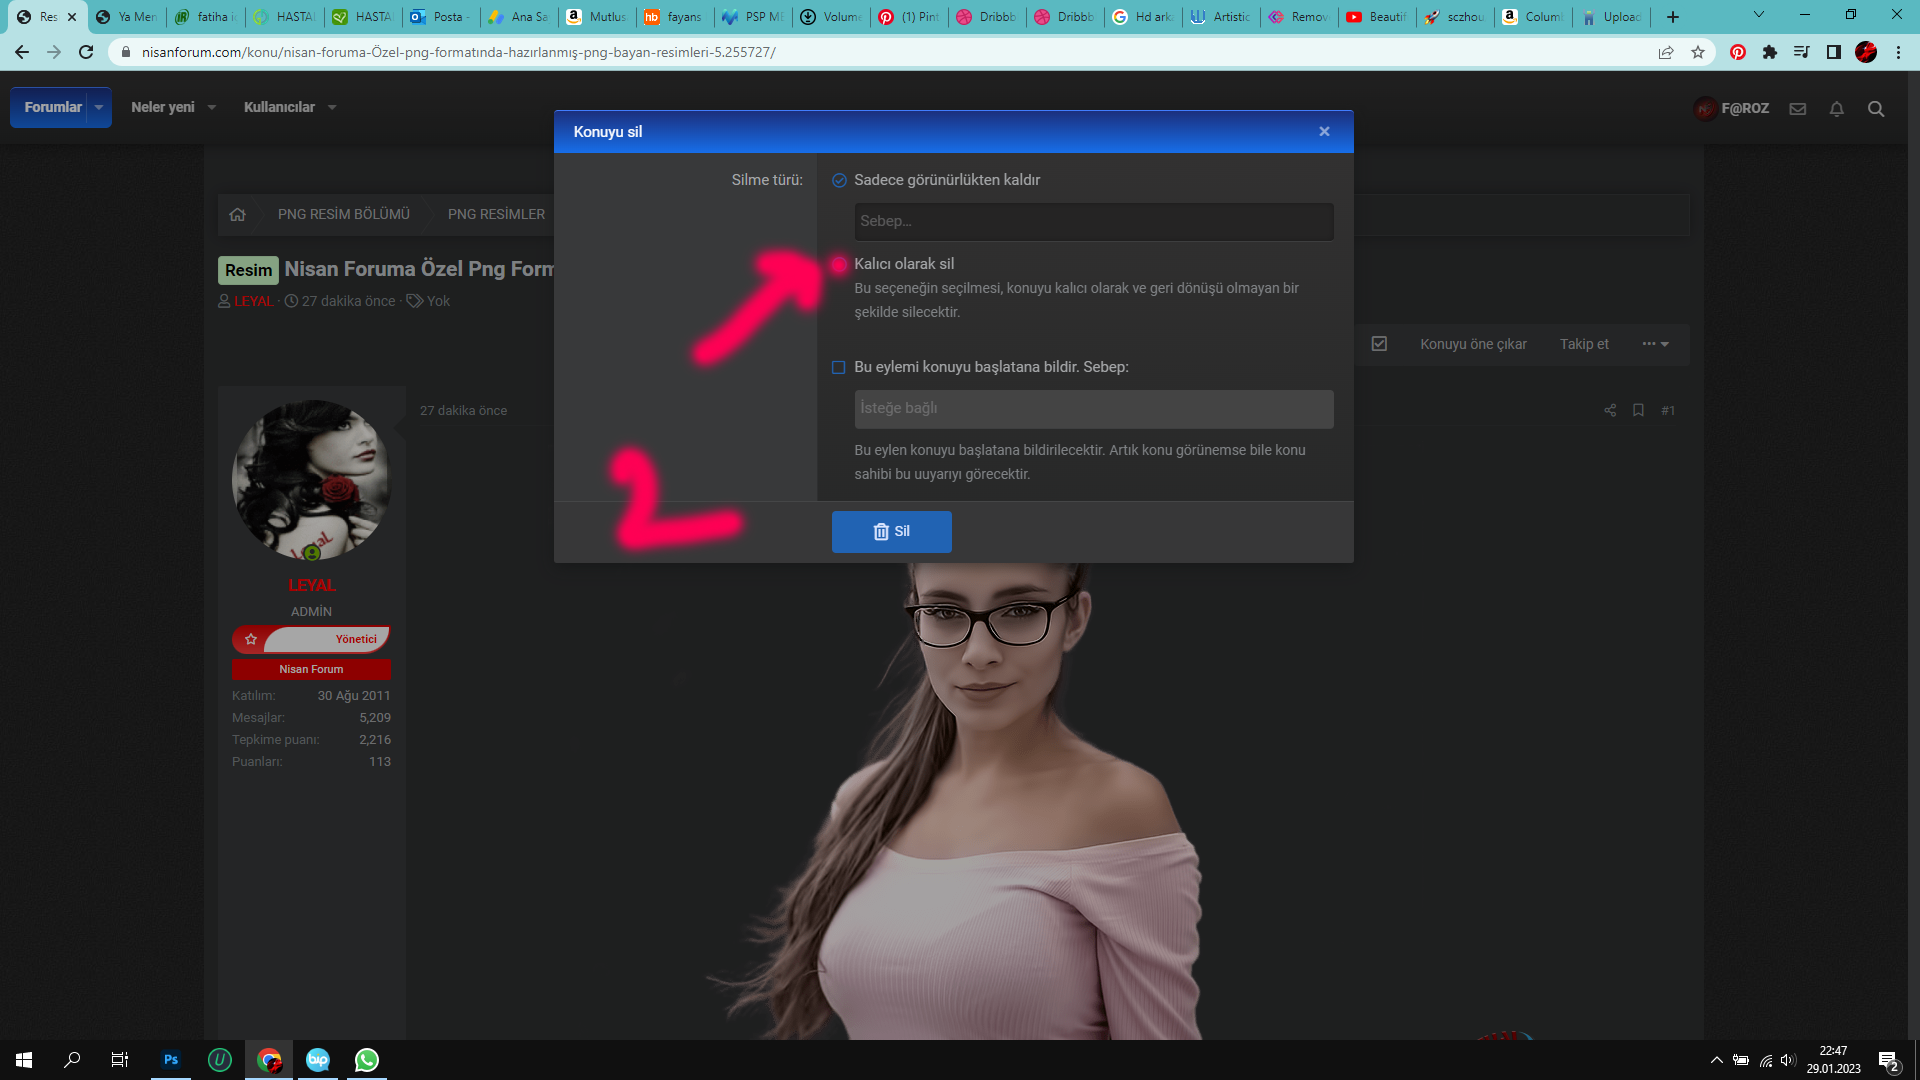Open the search magnifier icon in forum header
Screen dimensions: 1920x1080
tap(1876, 109)
